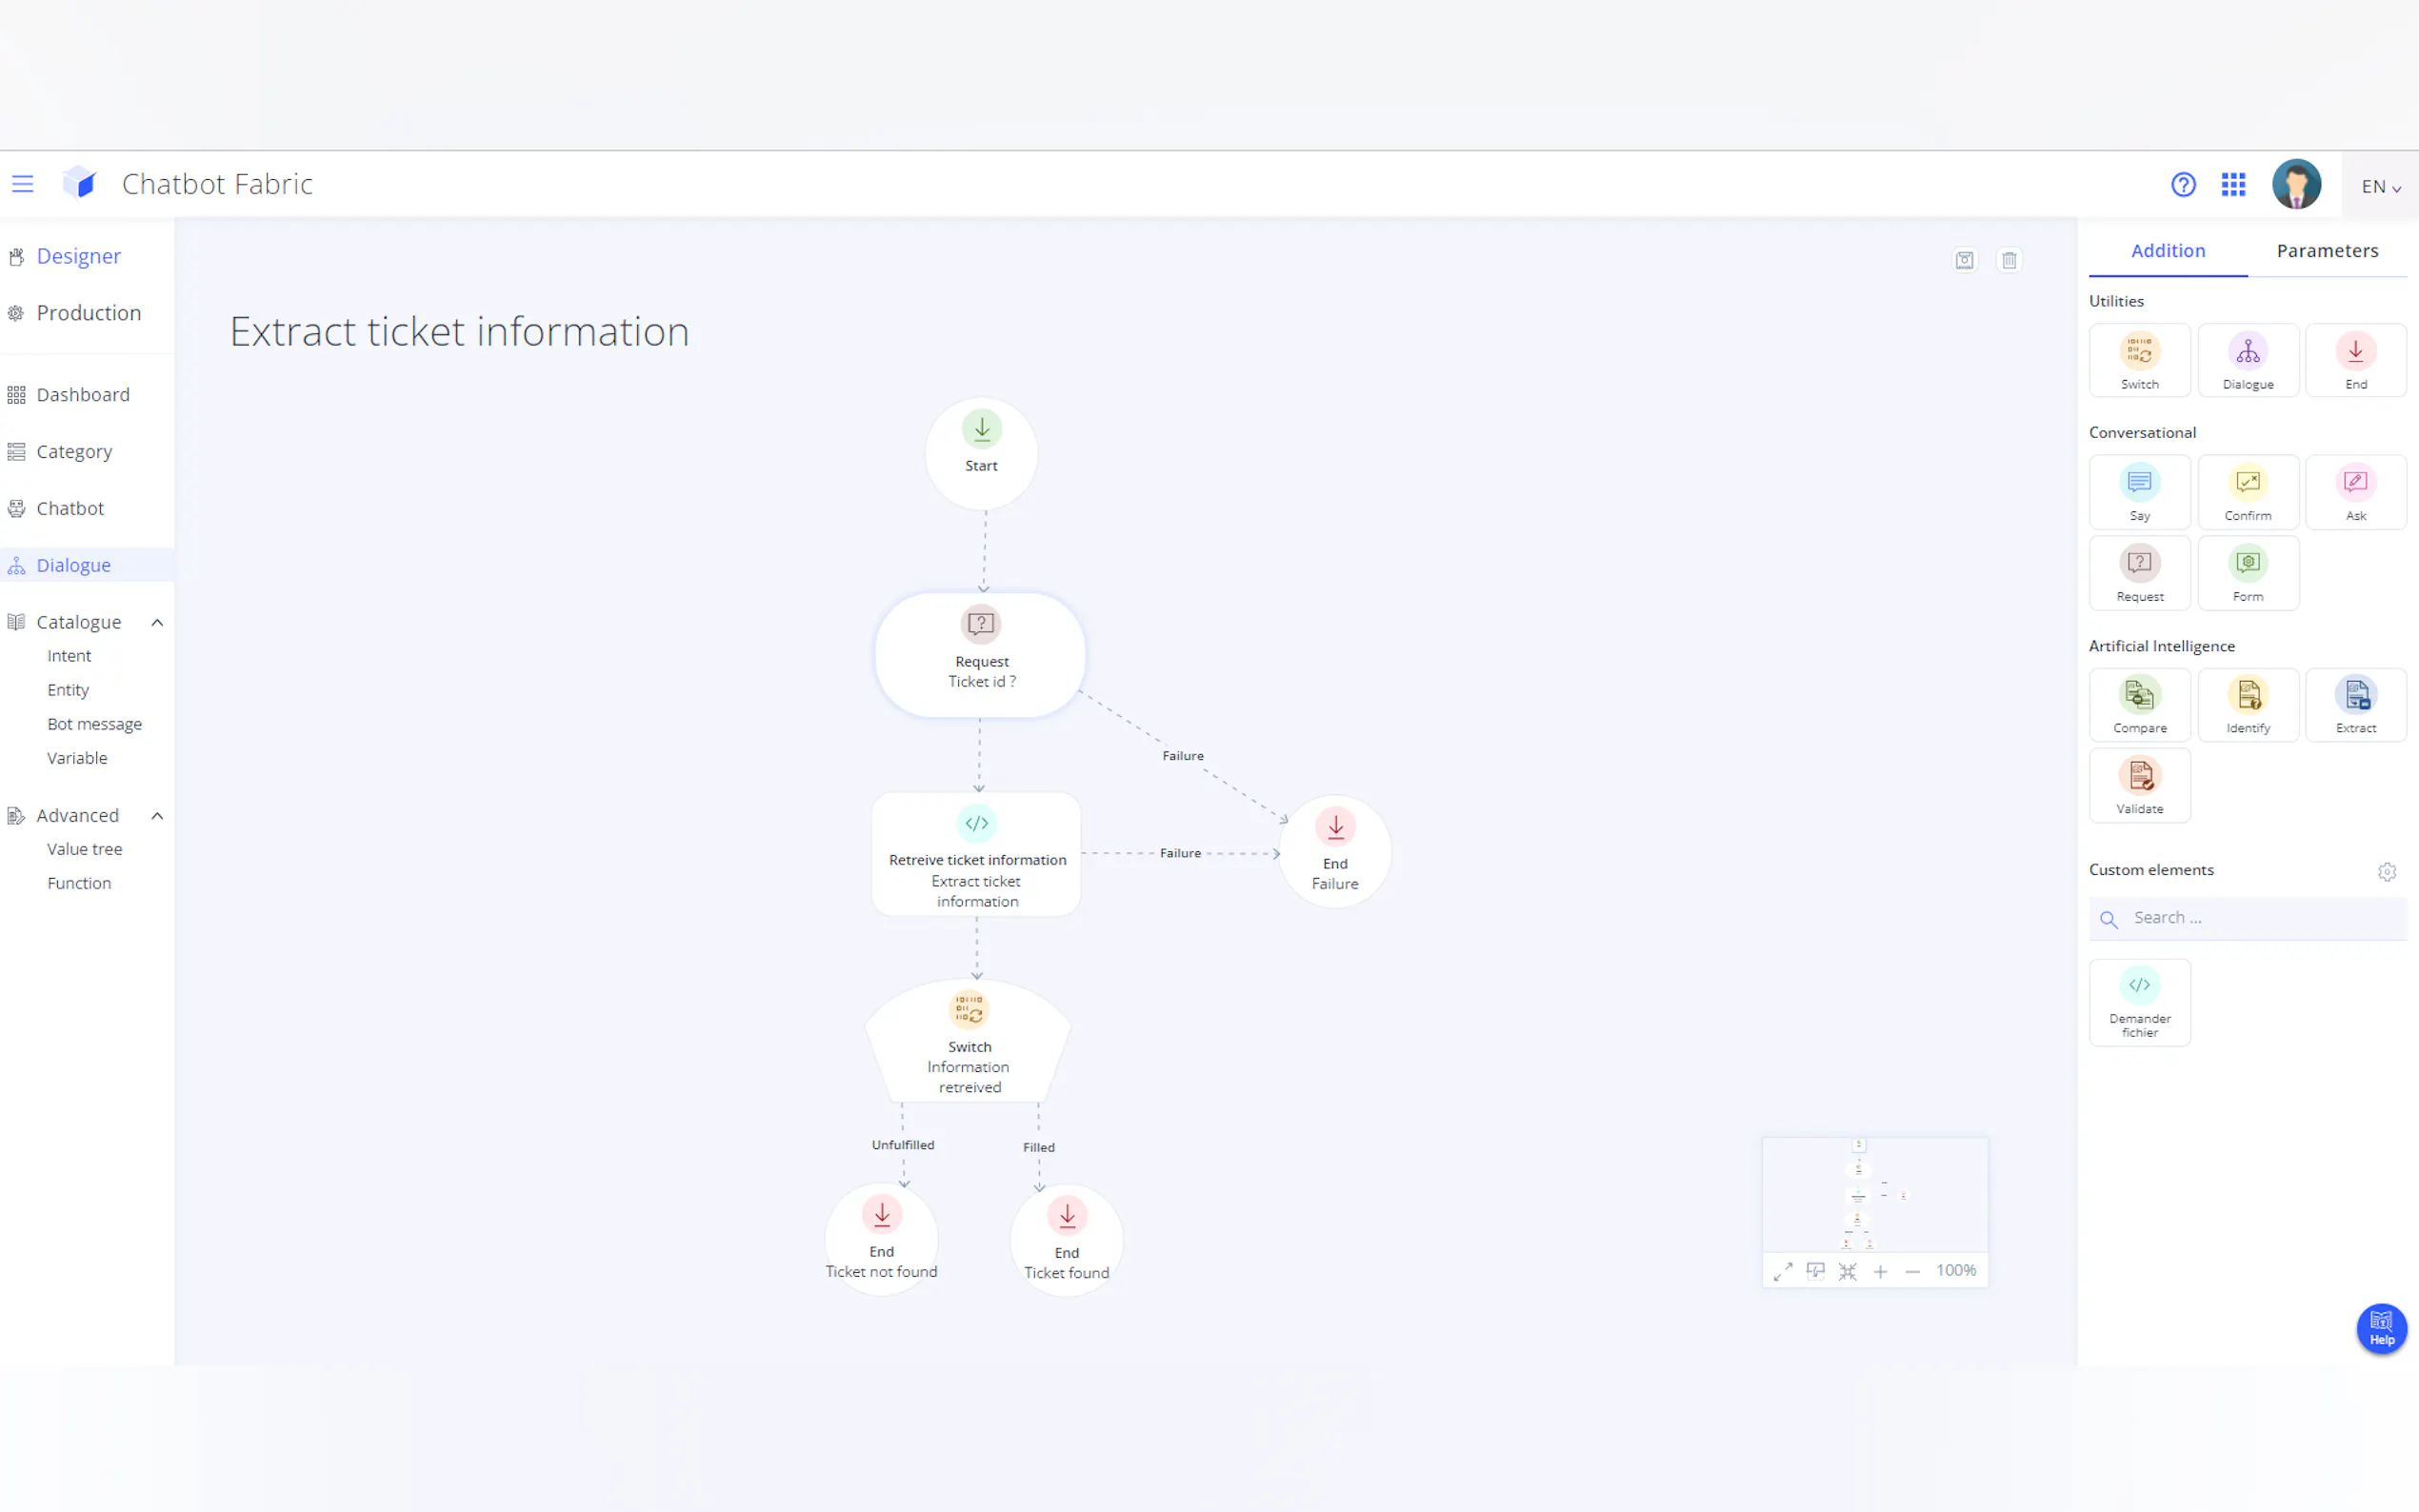Select the Extract AI element

pyautogui.click(x=2355, y=704)
